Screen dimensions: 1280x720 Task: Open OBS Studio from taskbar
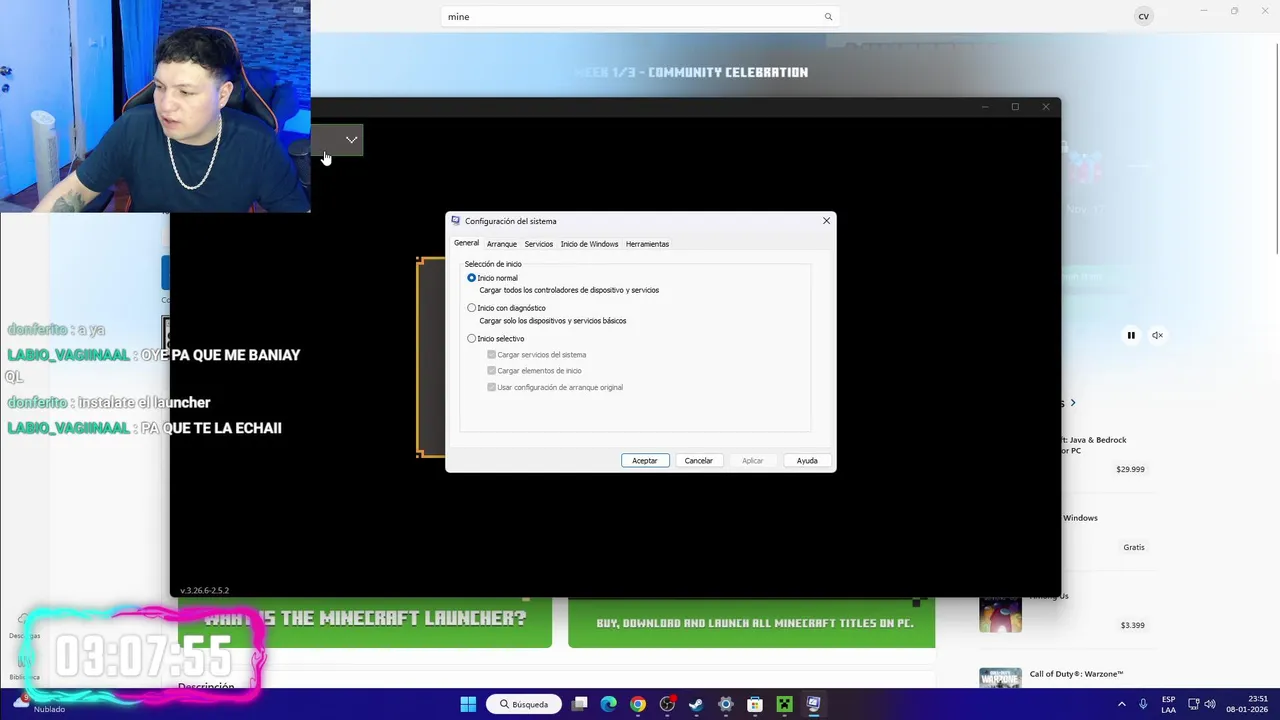coord(667,704)
